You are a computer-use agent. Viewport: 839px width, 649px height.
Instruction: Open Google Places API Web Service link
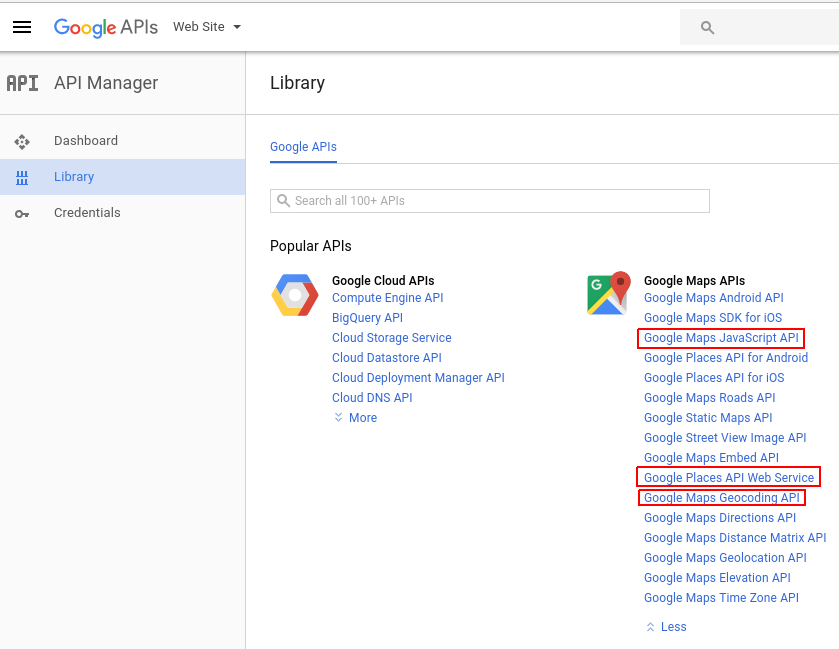728,478
